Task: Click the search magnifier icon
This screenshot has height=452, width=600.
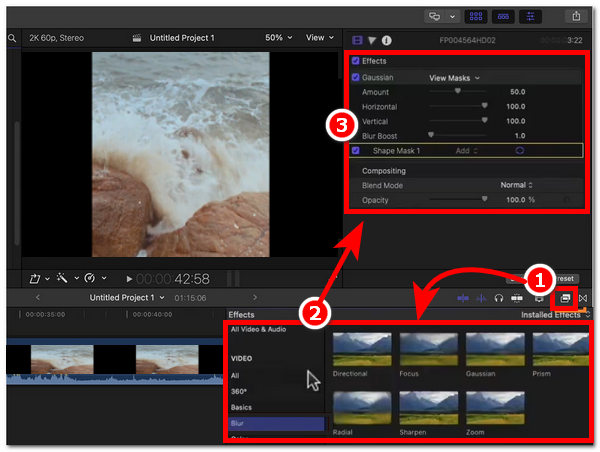Action: click(12, 38)
